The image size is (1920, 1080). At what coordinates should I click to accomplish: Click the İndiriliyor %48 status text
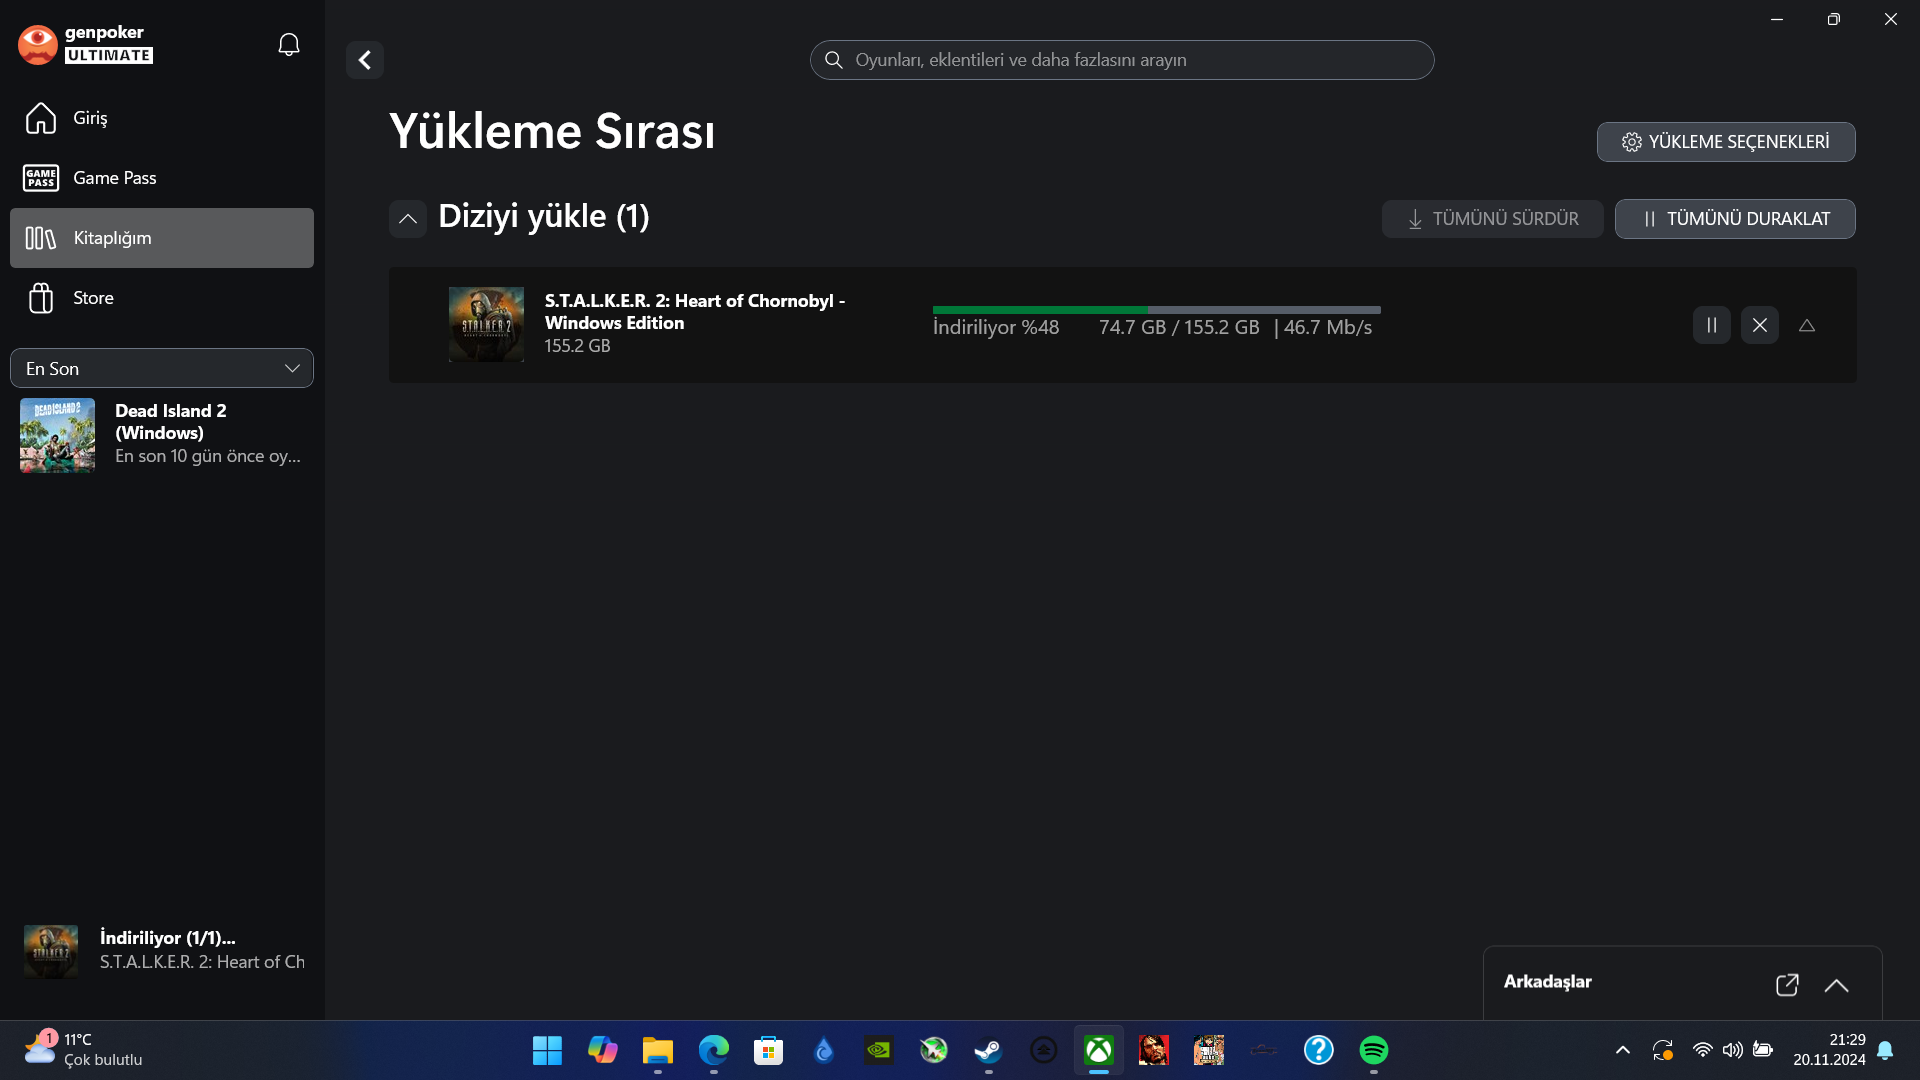tap(996, 328)
